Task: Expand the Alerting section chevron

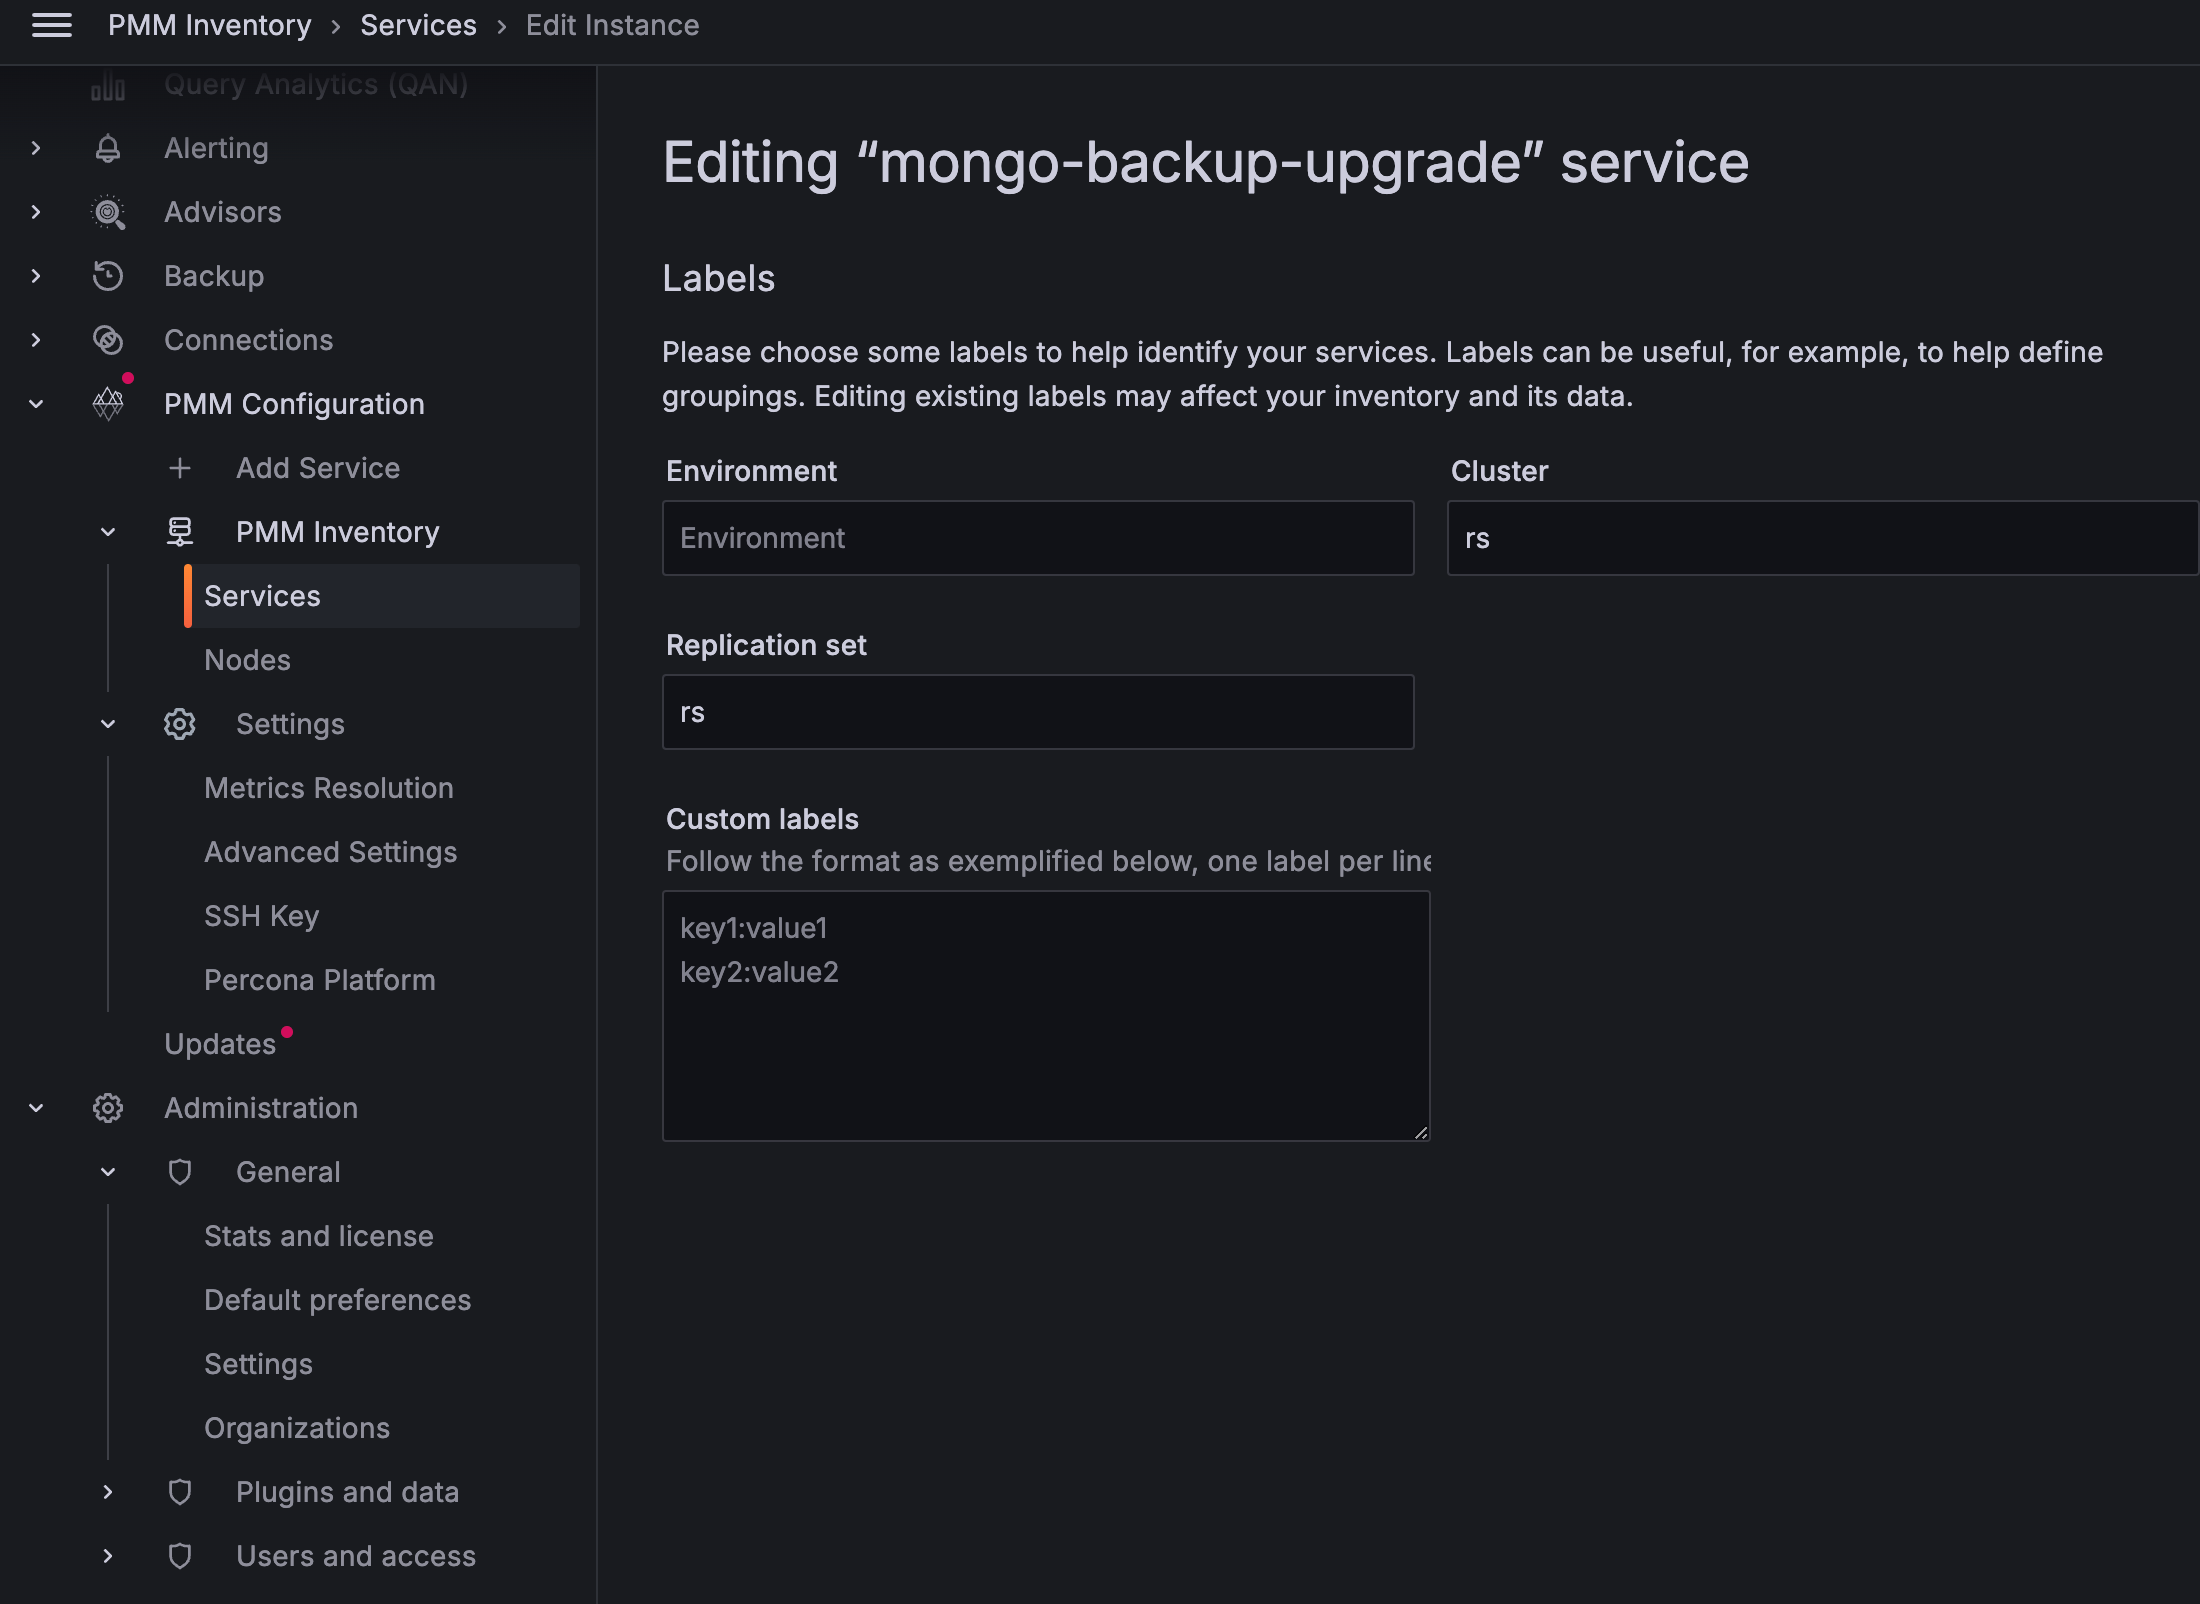Action: (x=36, y=148)
